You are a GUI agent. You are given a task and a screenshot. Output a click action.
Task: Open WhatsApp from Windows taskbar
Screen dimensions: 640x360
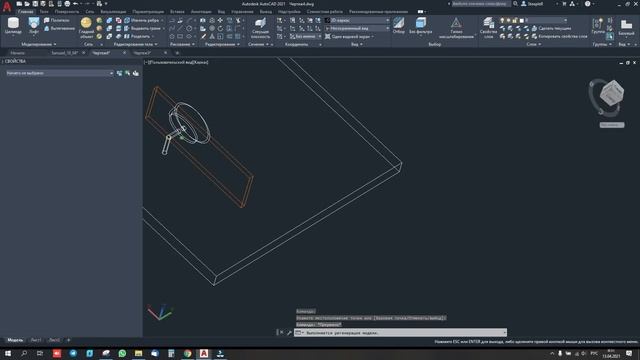click(122, 353)
